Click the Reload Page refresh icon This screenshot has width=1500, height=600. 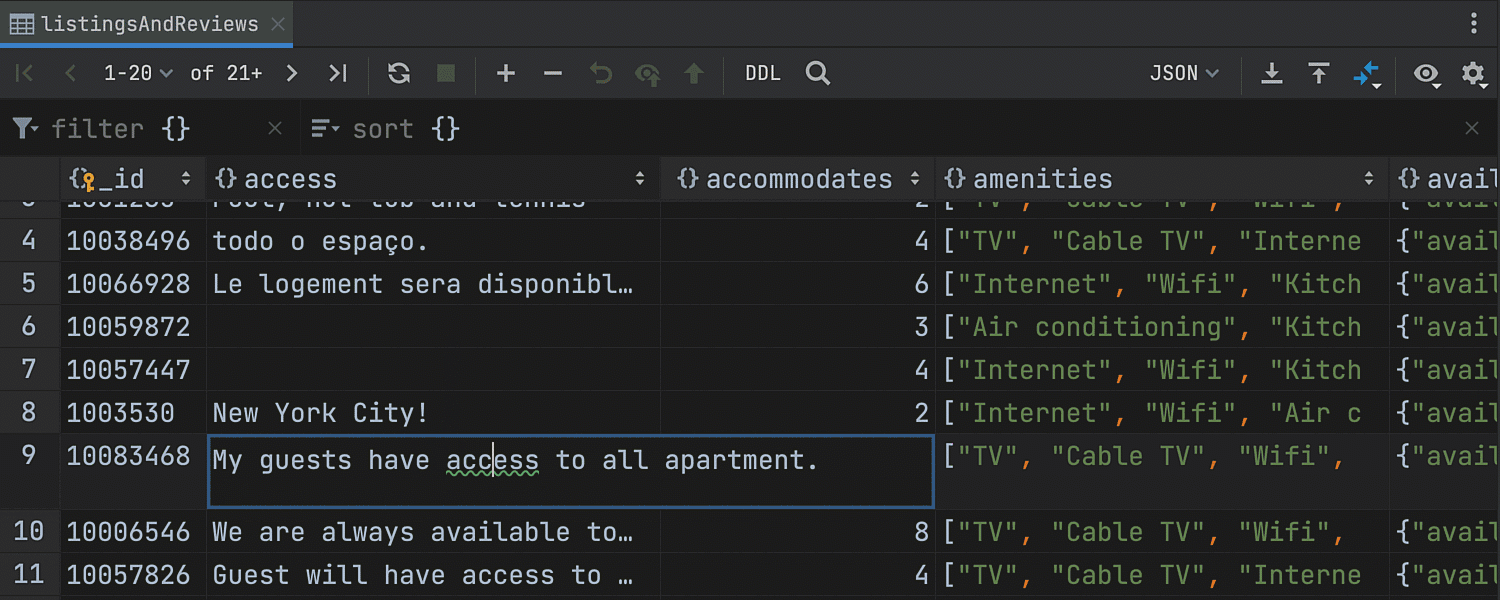(399, 73)
